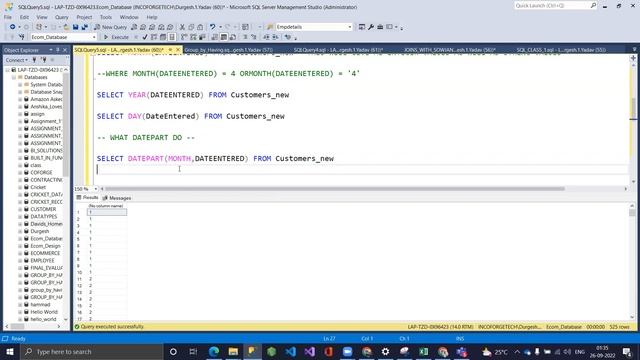This screenshot has width=640, height=360.
Task: Expand the COFORGE database node
Action: [x=20, y=173]
